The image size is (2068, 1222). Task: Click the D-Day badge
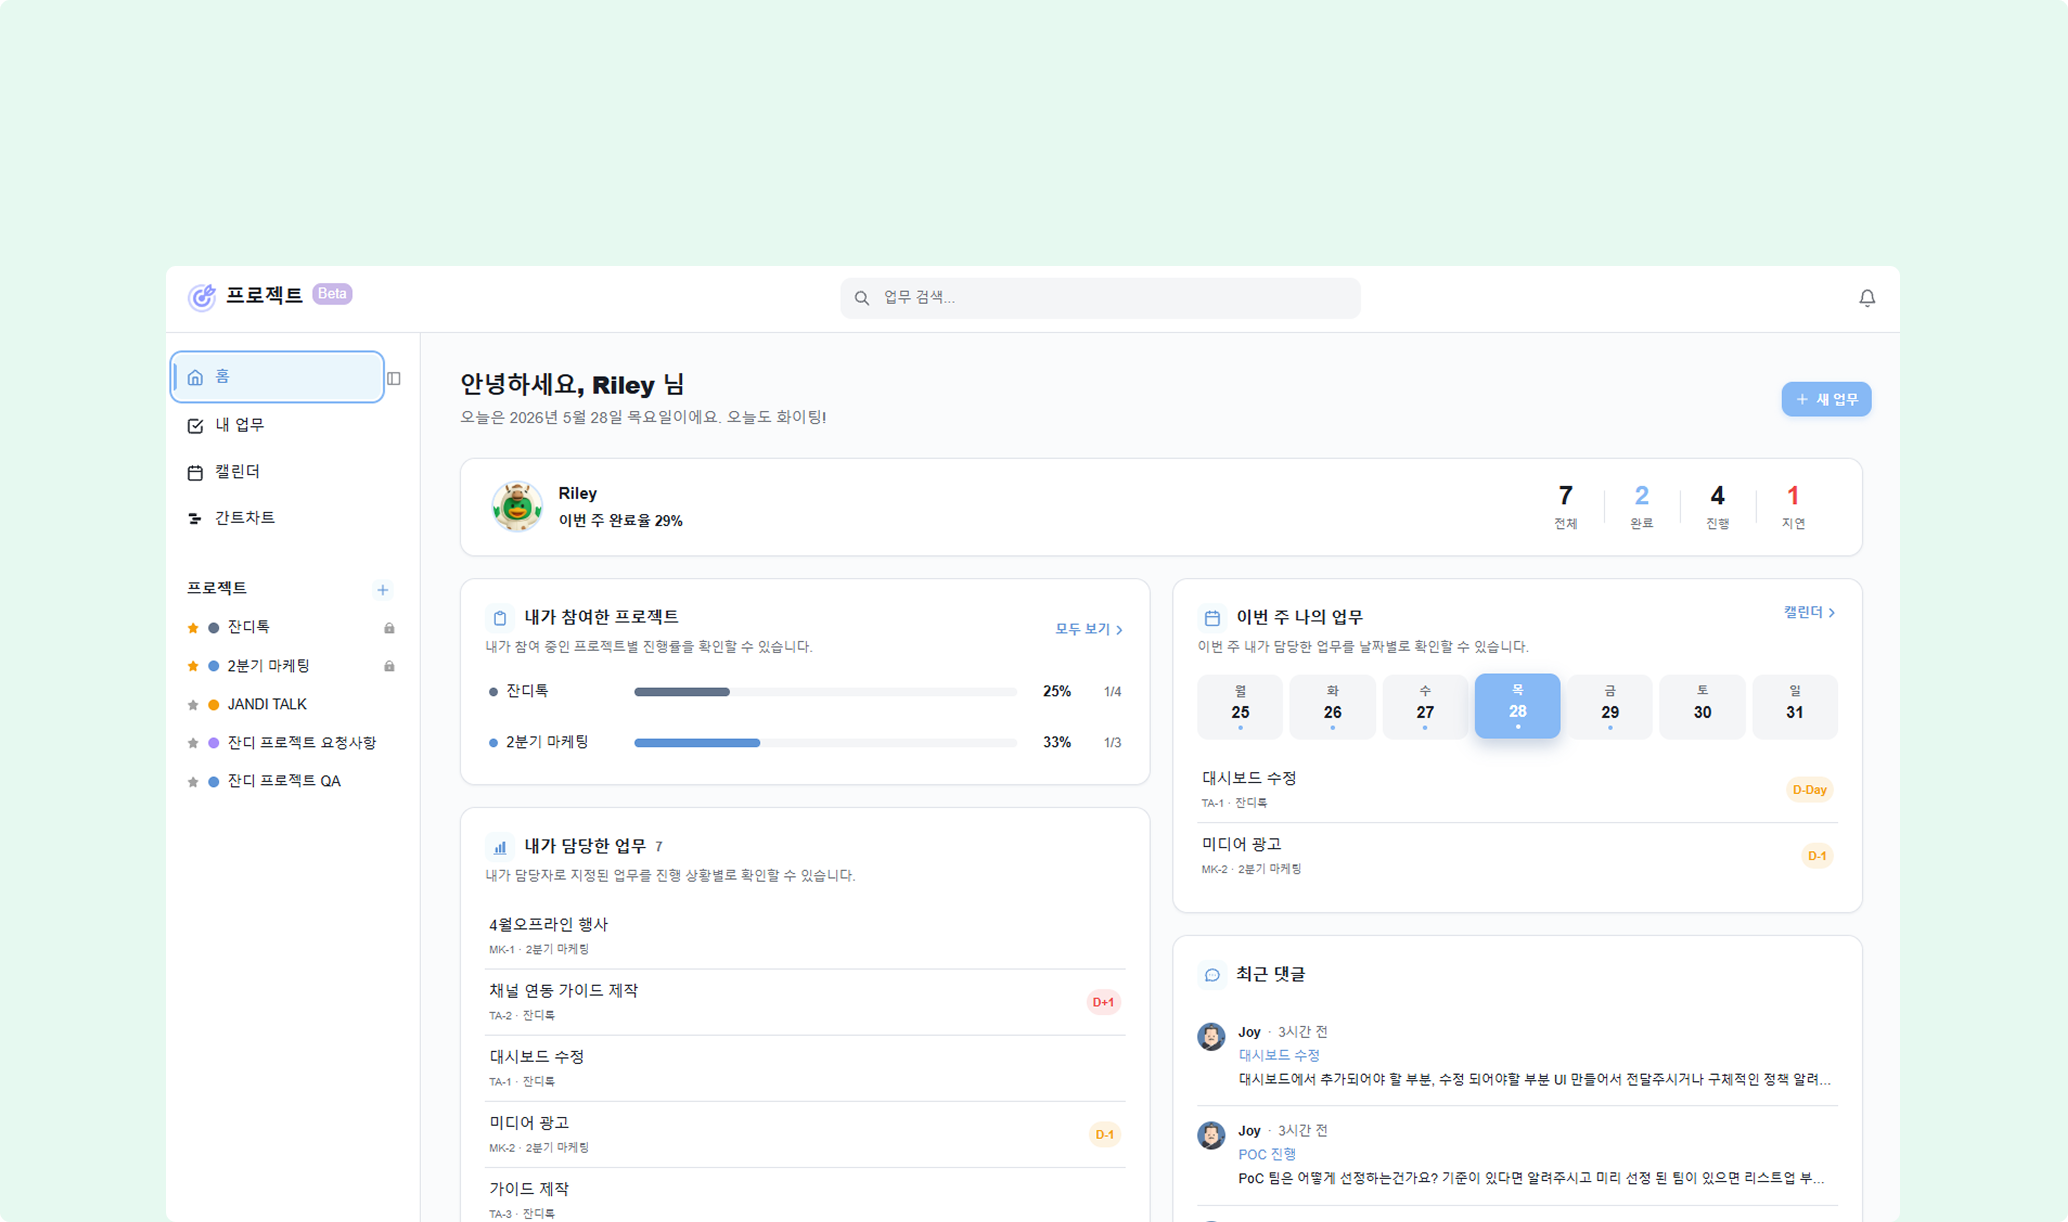(1809, 790)
